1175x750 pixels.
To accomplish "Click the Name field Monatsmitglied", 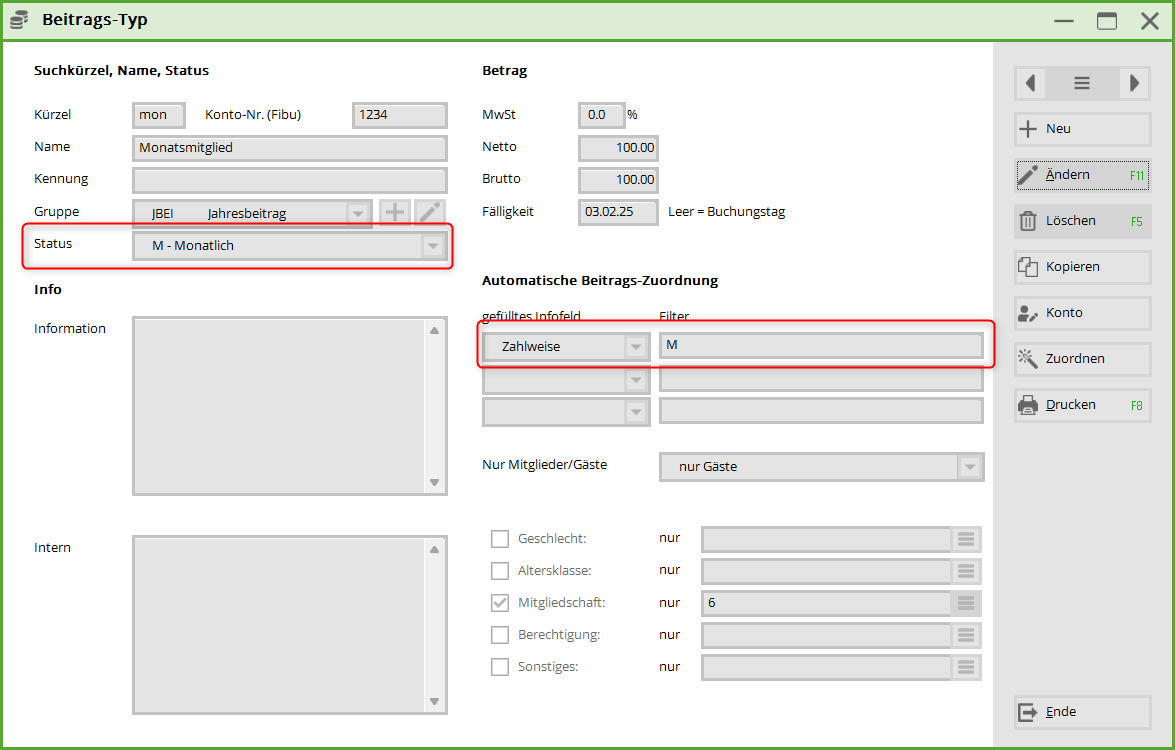I will click(290, 148).
